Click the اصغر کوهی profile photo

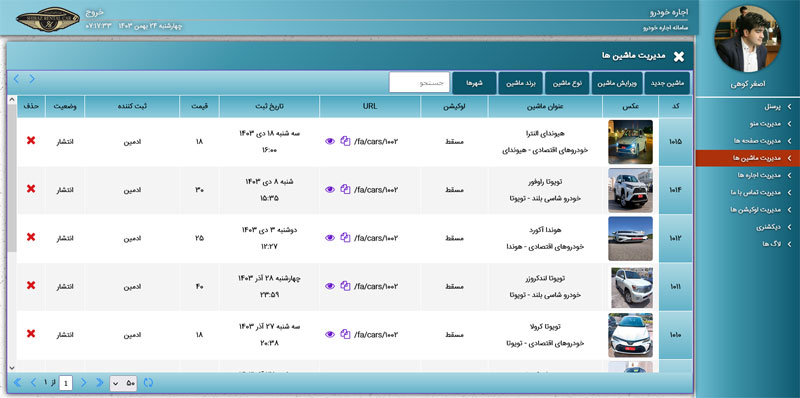747,39
